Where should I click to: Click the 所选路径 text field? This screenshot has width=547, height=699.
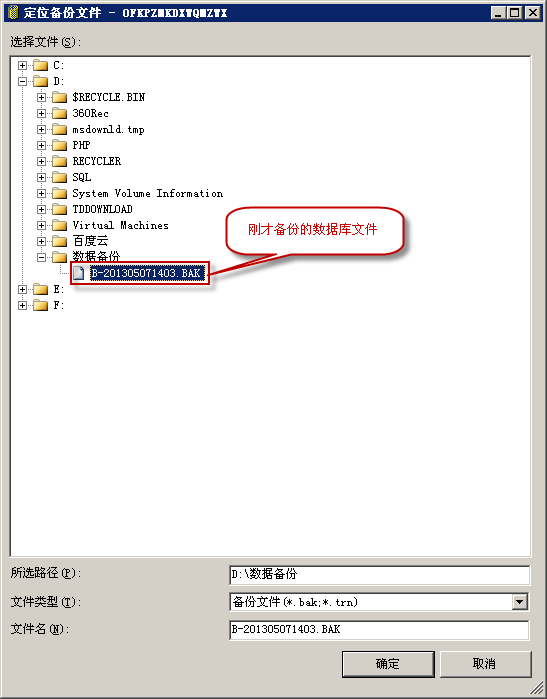pos(379,575)
